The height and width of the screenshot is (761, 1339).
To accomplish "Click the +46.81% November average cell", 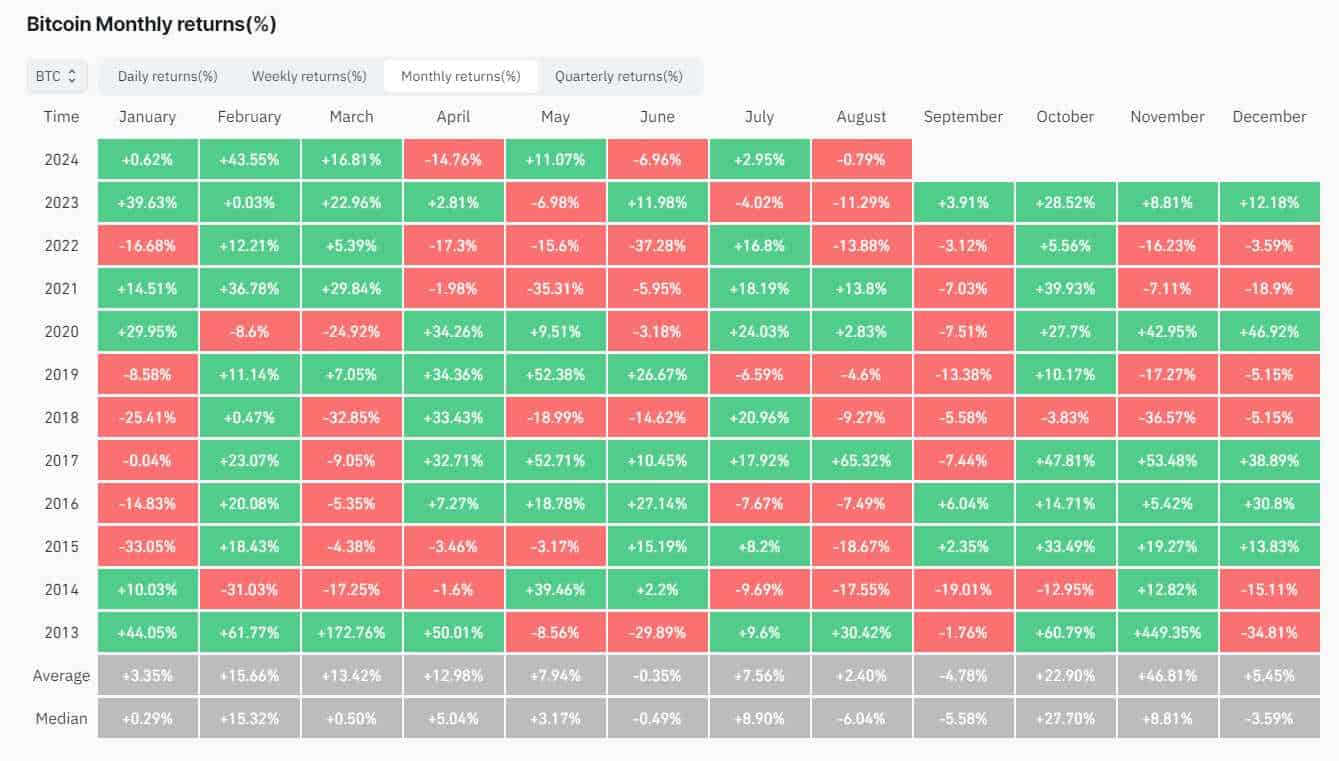I will click(x=1167, y=675).
